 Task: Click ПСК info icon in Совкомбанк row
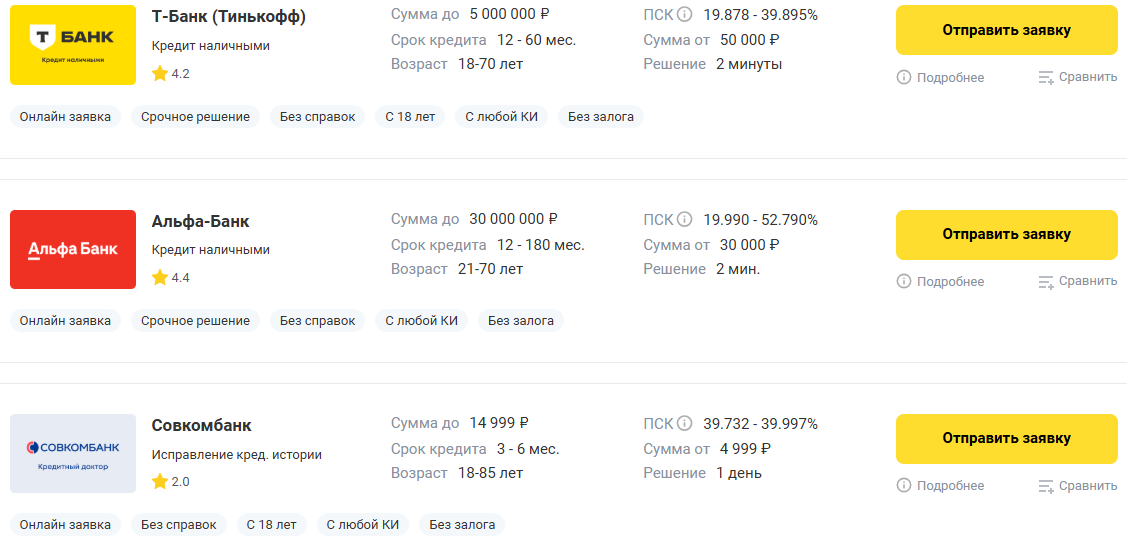click(684, 423)
